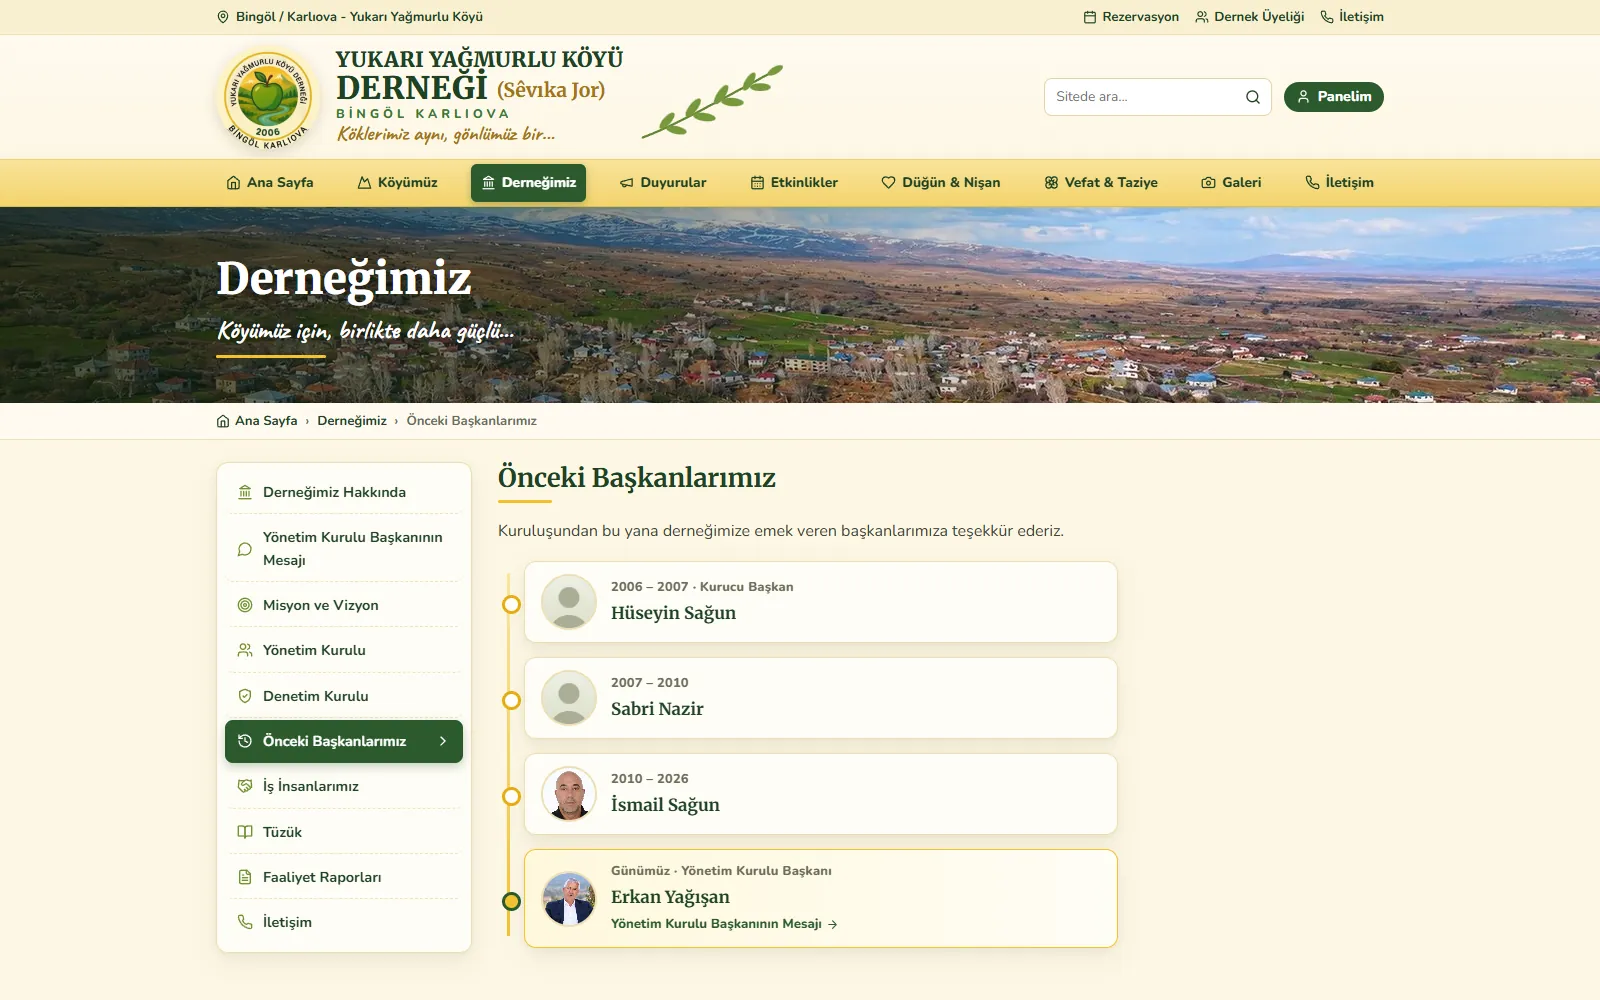Click the Önceki Başkanlarımız page heading
This screenshot has height=1000, width=1600.
(637, 478)
